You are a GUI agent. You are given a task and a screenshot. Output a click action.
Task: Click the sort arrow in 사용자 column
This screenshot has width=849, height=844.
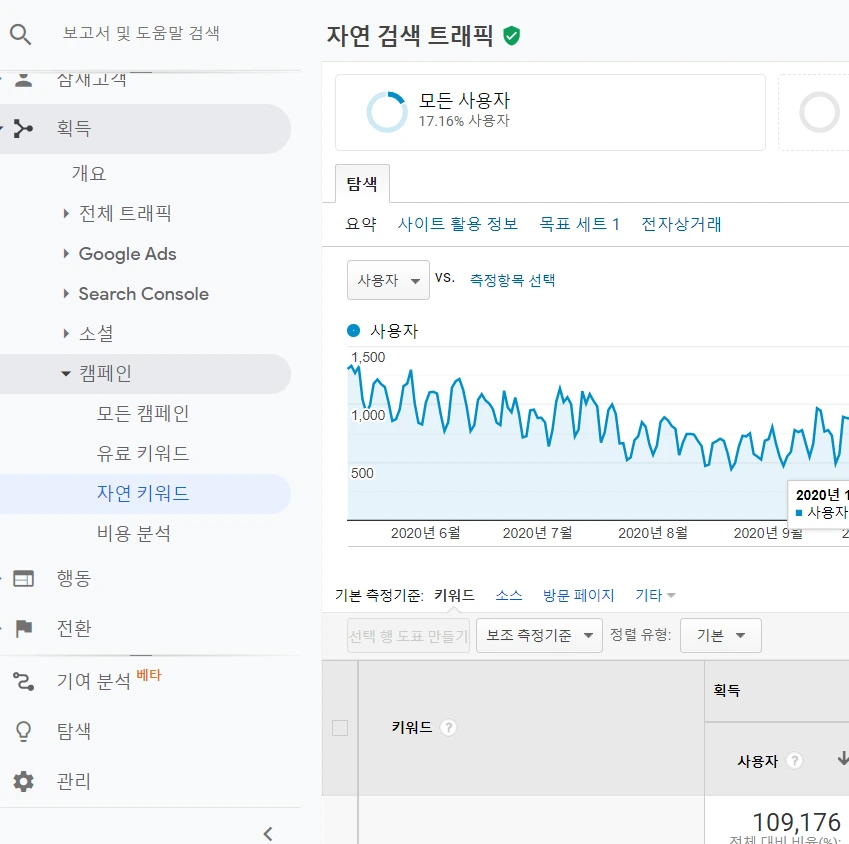[x=843, y=758]
